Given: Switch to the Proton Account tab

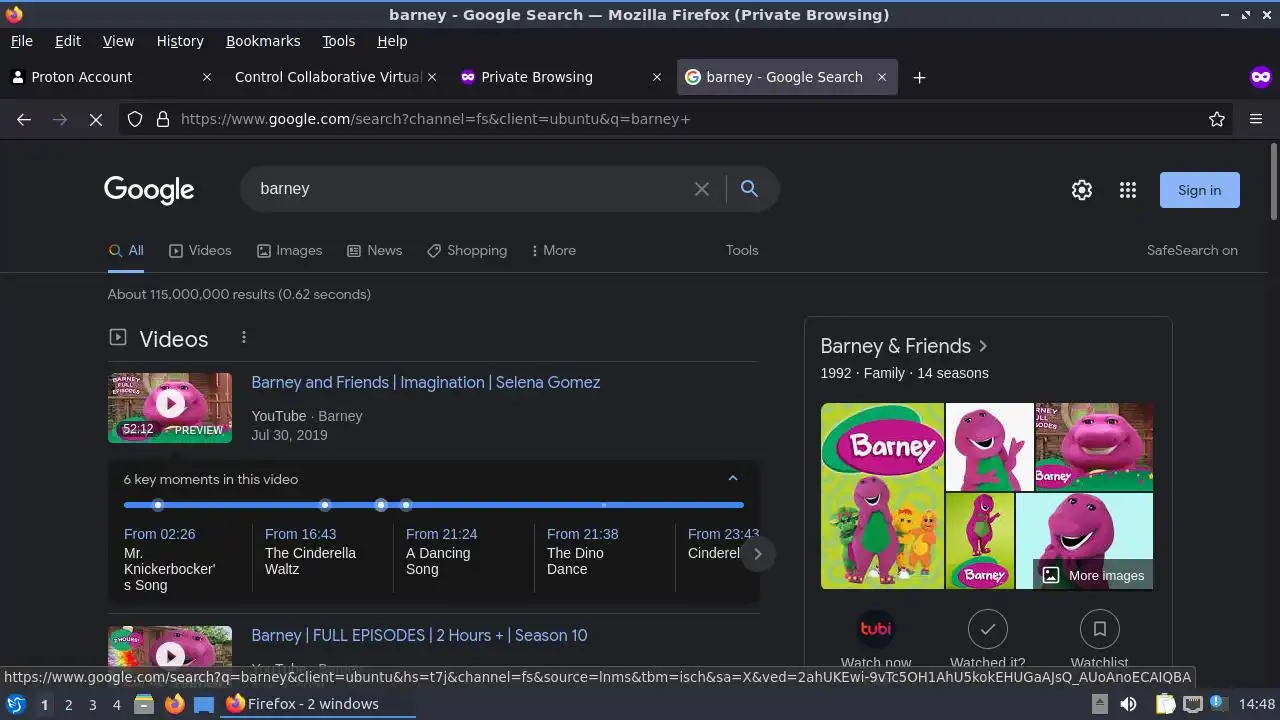Looking at the screenshot, I should point(110,77).
